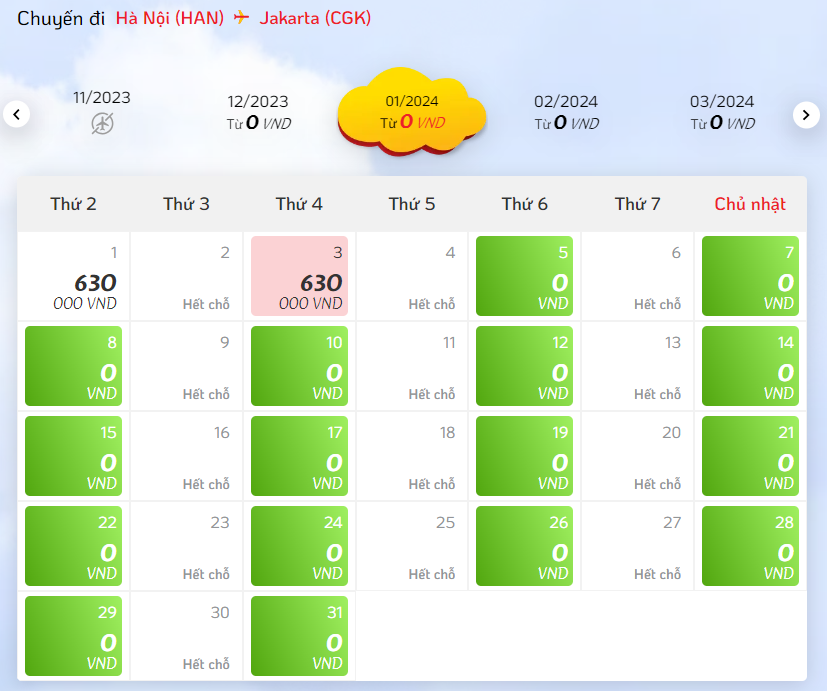The width and height of the screenshot is (827, 691).
Task: Select the 0 VND fare on January 22
Action: coord(73,546)
